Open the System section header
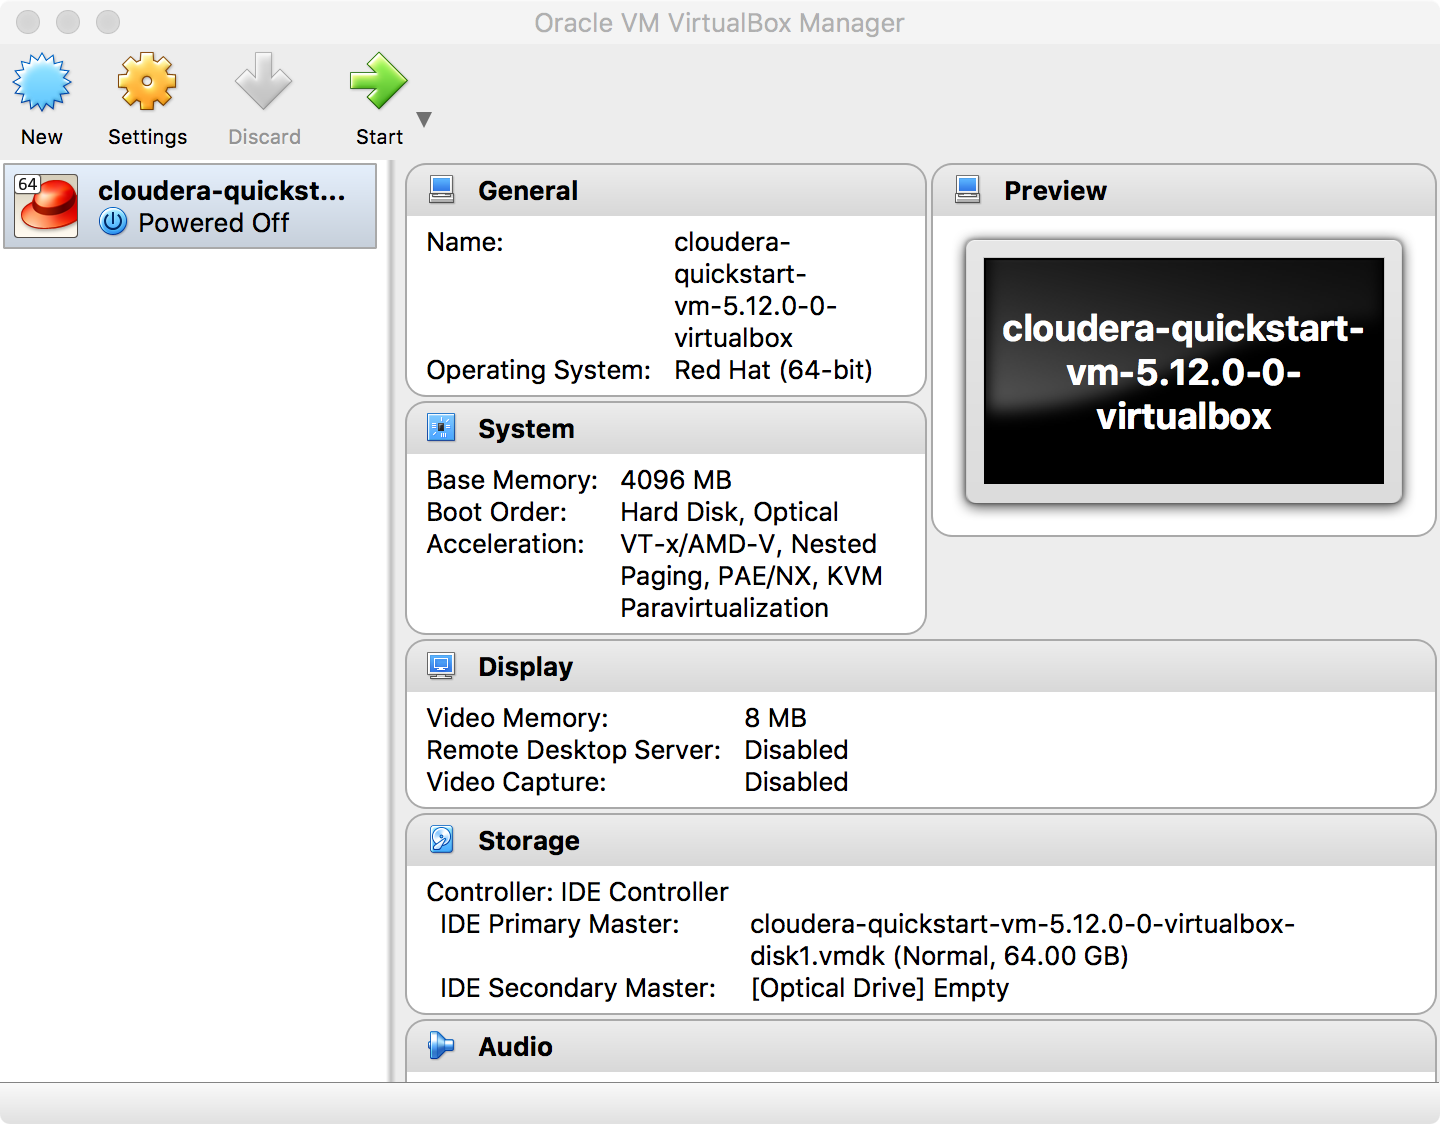Viewport: 1440px width, 1124px height. [x=526, y=429]
